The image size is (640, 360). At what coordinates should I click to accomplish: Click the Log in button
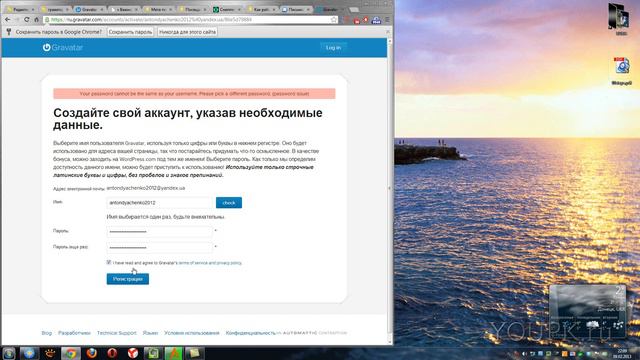333,48
